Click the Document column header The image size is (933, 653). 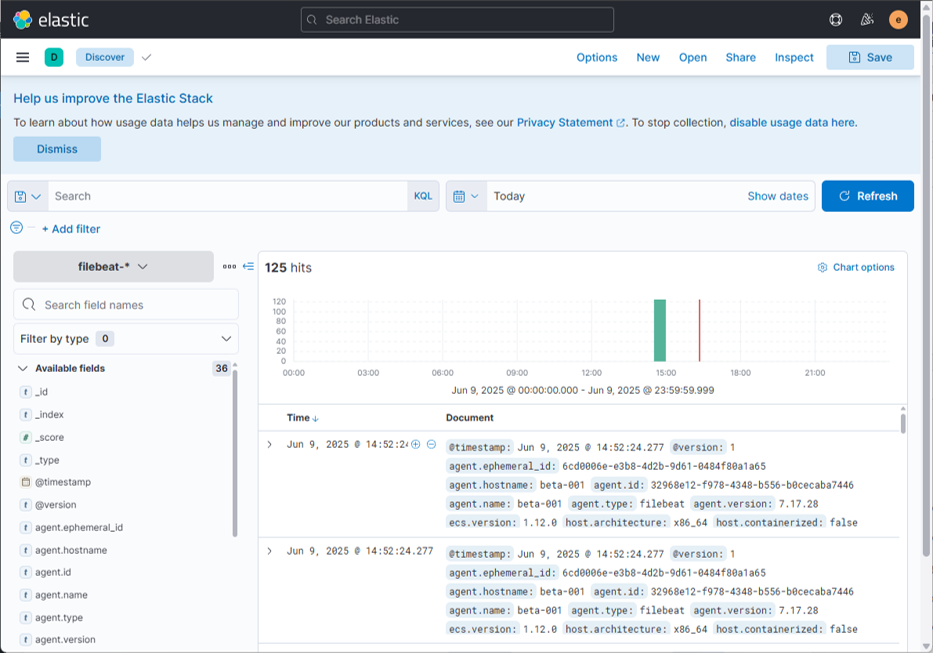(x=469, y=418)
